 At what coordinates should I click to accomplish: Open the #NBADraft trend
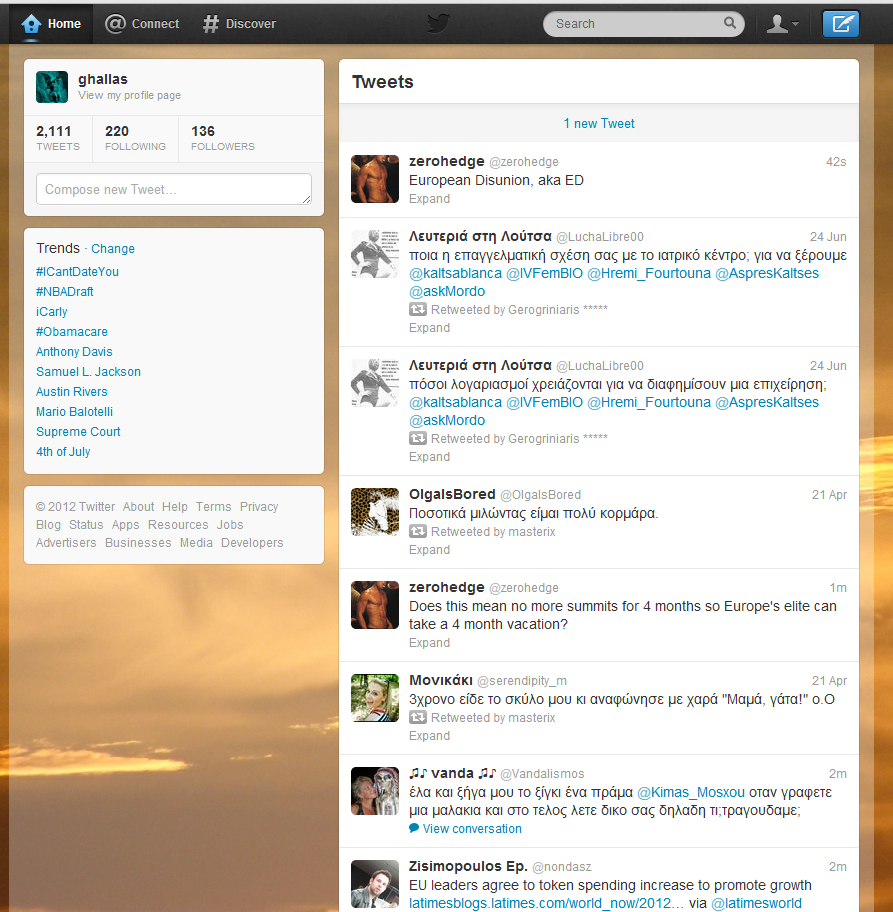(x=65, y=291)
